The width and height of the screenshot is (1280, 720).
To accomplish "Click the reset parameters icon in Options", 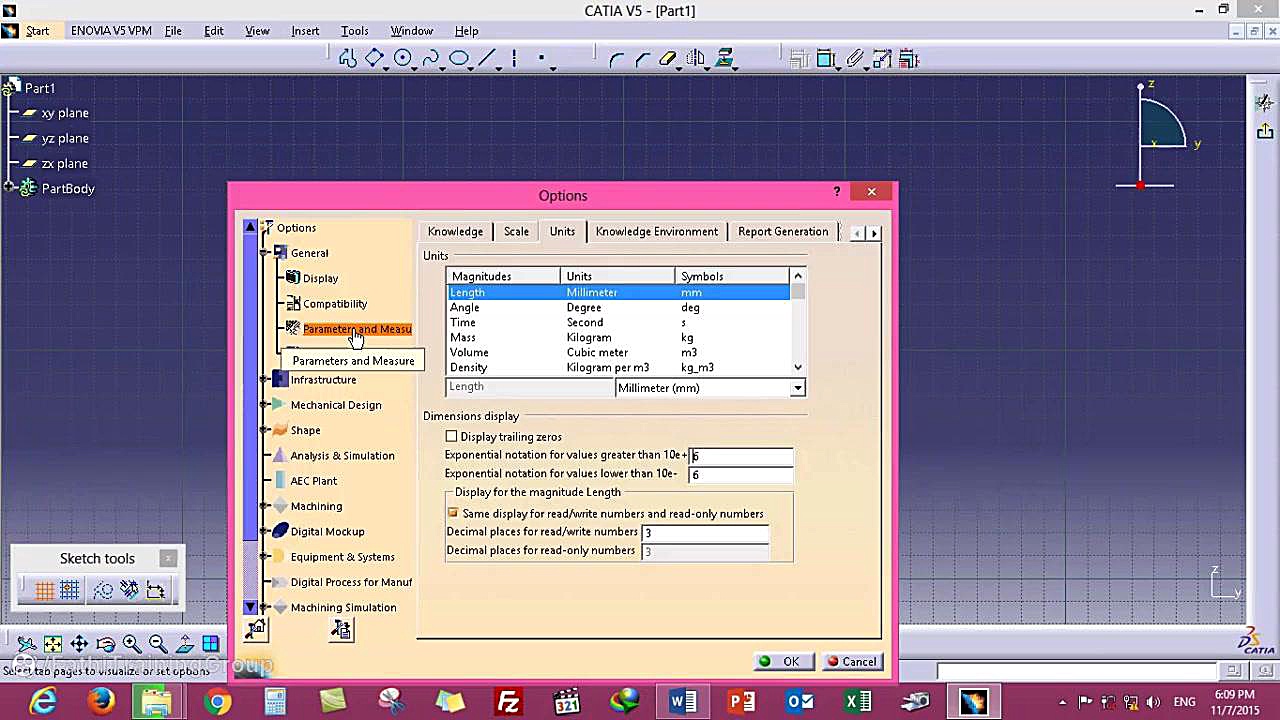I will pos(256,629).
